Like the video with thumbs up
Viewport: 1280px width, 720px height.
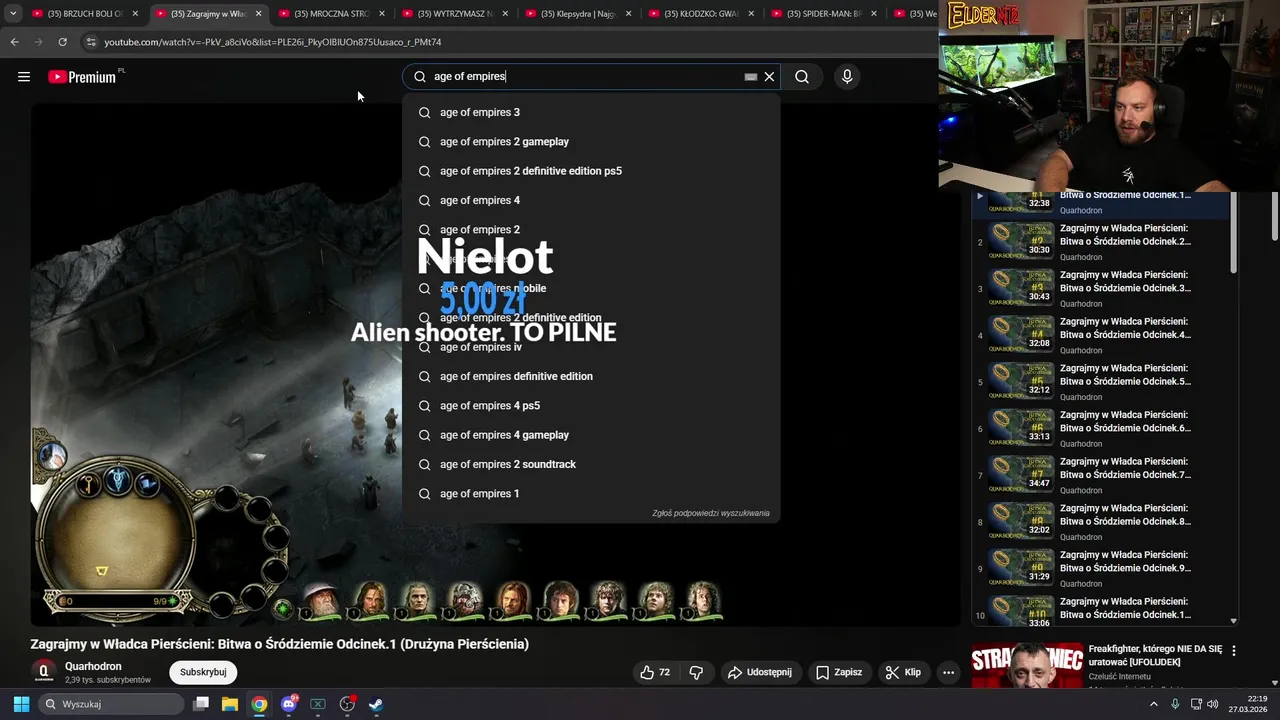pos(655,673)
